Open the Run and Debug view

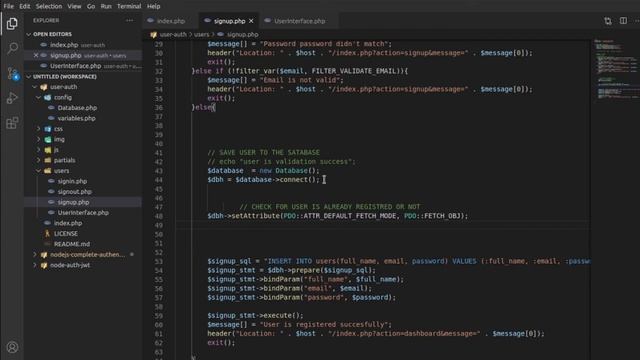12,98
